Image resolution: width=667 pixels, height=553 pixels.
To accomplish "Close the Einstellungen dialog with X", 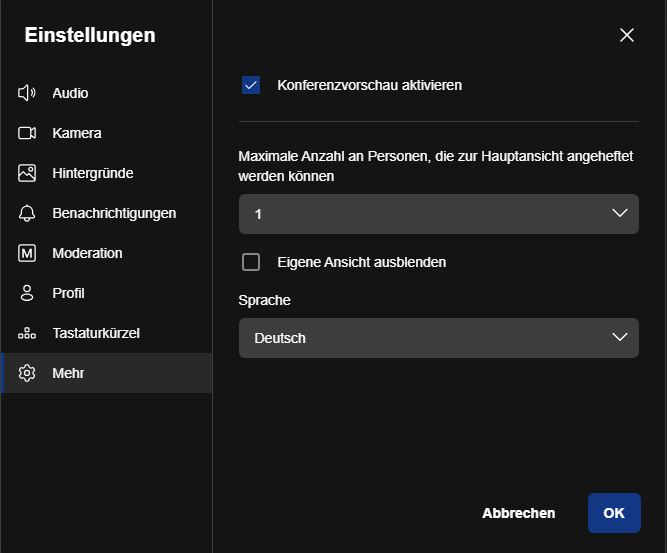I will pos(627,35).
